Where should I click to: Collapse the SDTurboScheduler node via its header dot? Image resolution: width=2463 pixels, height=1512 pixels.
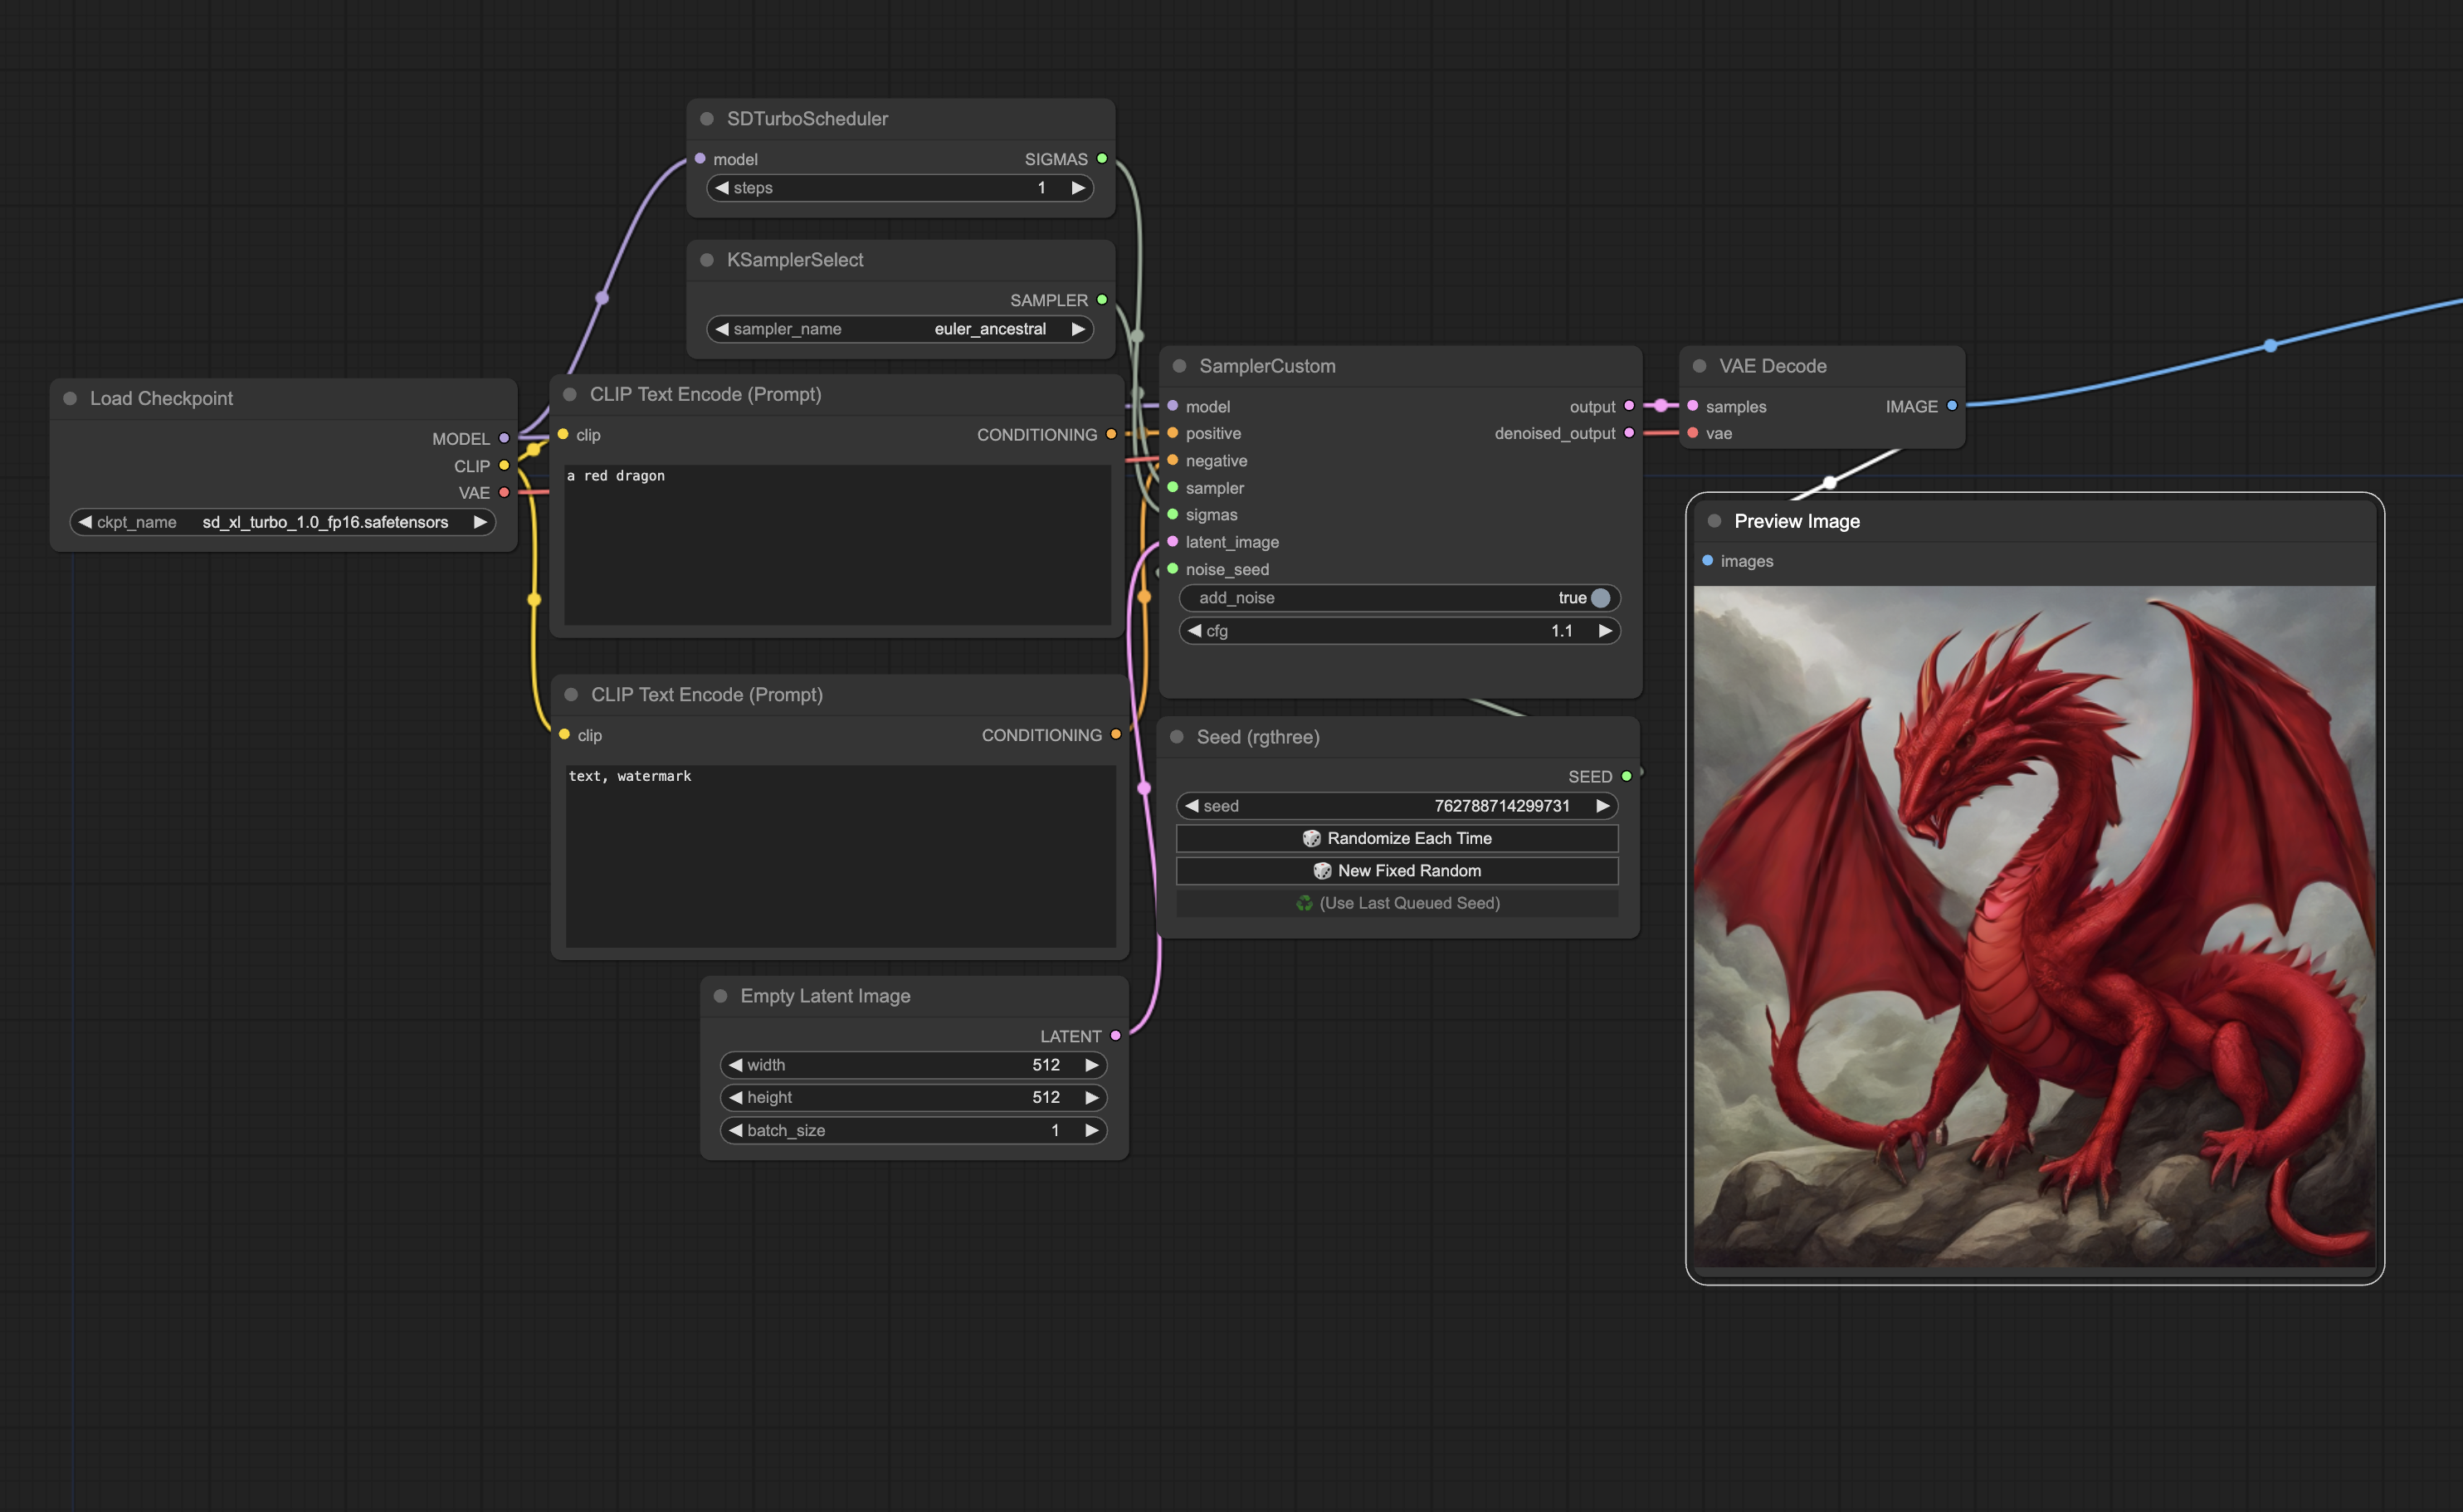[707, 119]
